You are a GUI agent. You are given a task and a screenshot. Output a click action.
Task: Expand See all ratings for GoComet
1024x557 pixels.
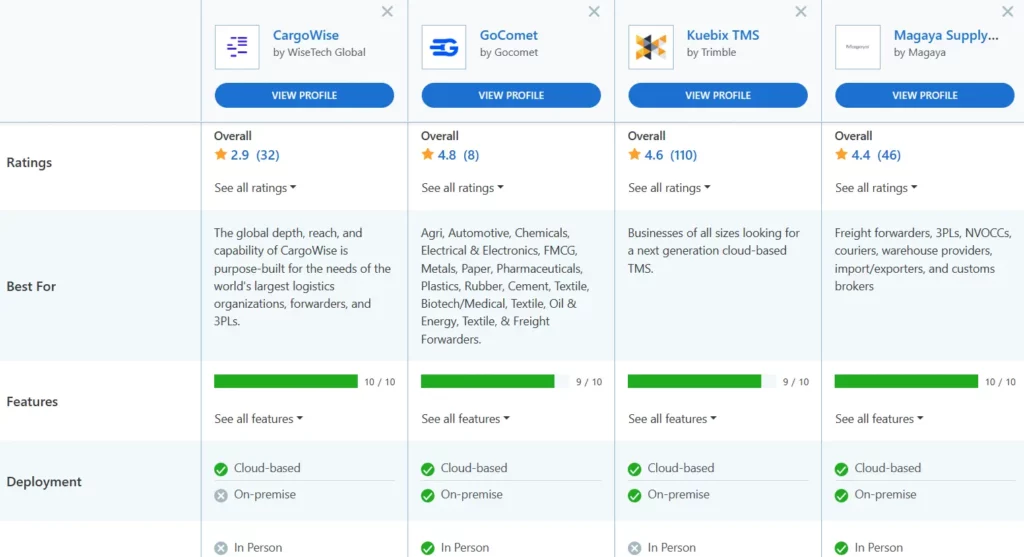point(462,188)
